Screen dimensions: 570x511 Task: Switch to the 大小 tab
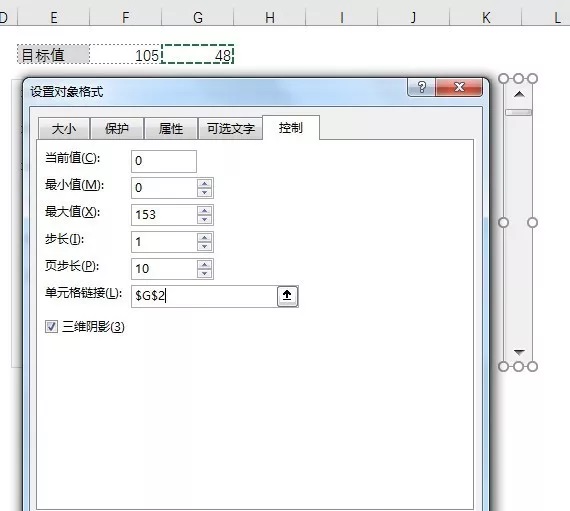pyautogui.click(x=64, y=129)
